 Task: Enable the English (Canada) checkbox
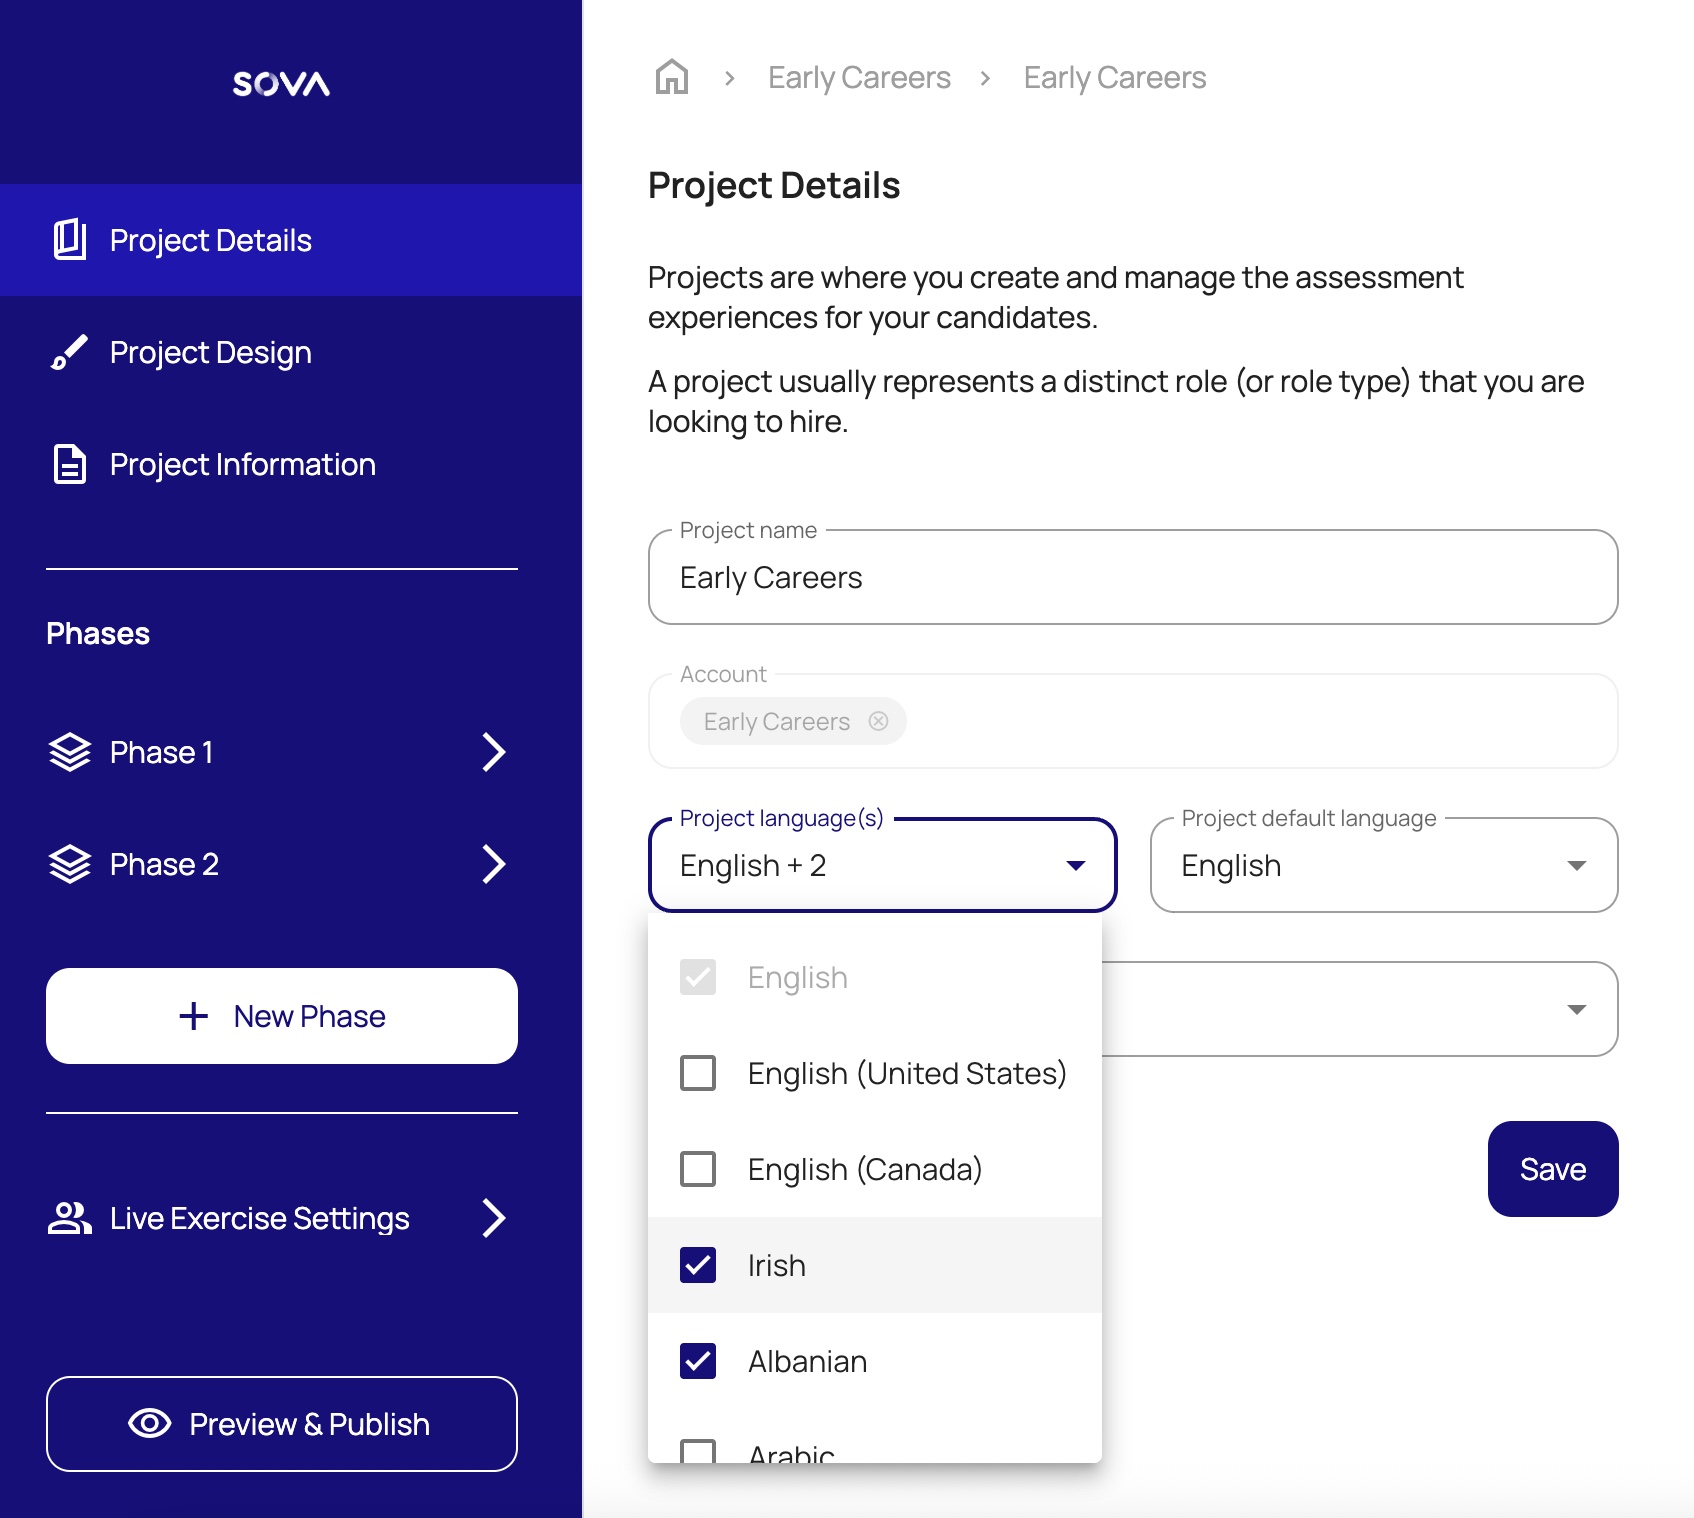pos(698,1169)
